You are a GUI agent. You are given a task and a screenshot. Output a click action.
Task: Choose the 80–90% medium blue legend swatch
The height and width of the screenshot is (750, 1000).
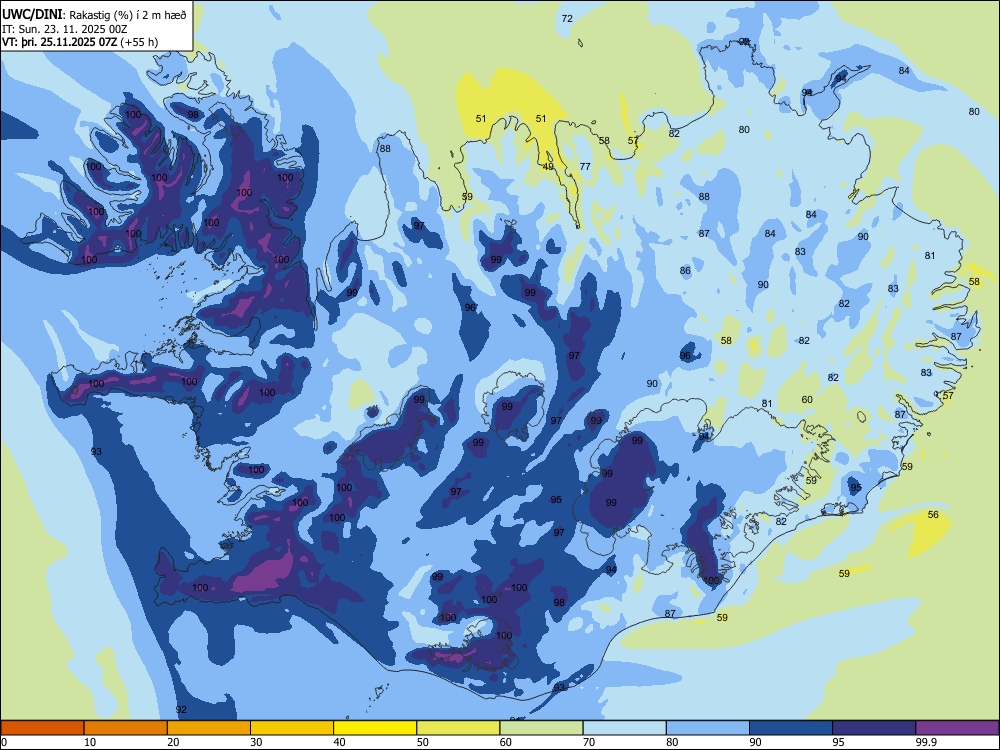pos(708,728)
